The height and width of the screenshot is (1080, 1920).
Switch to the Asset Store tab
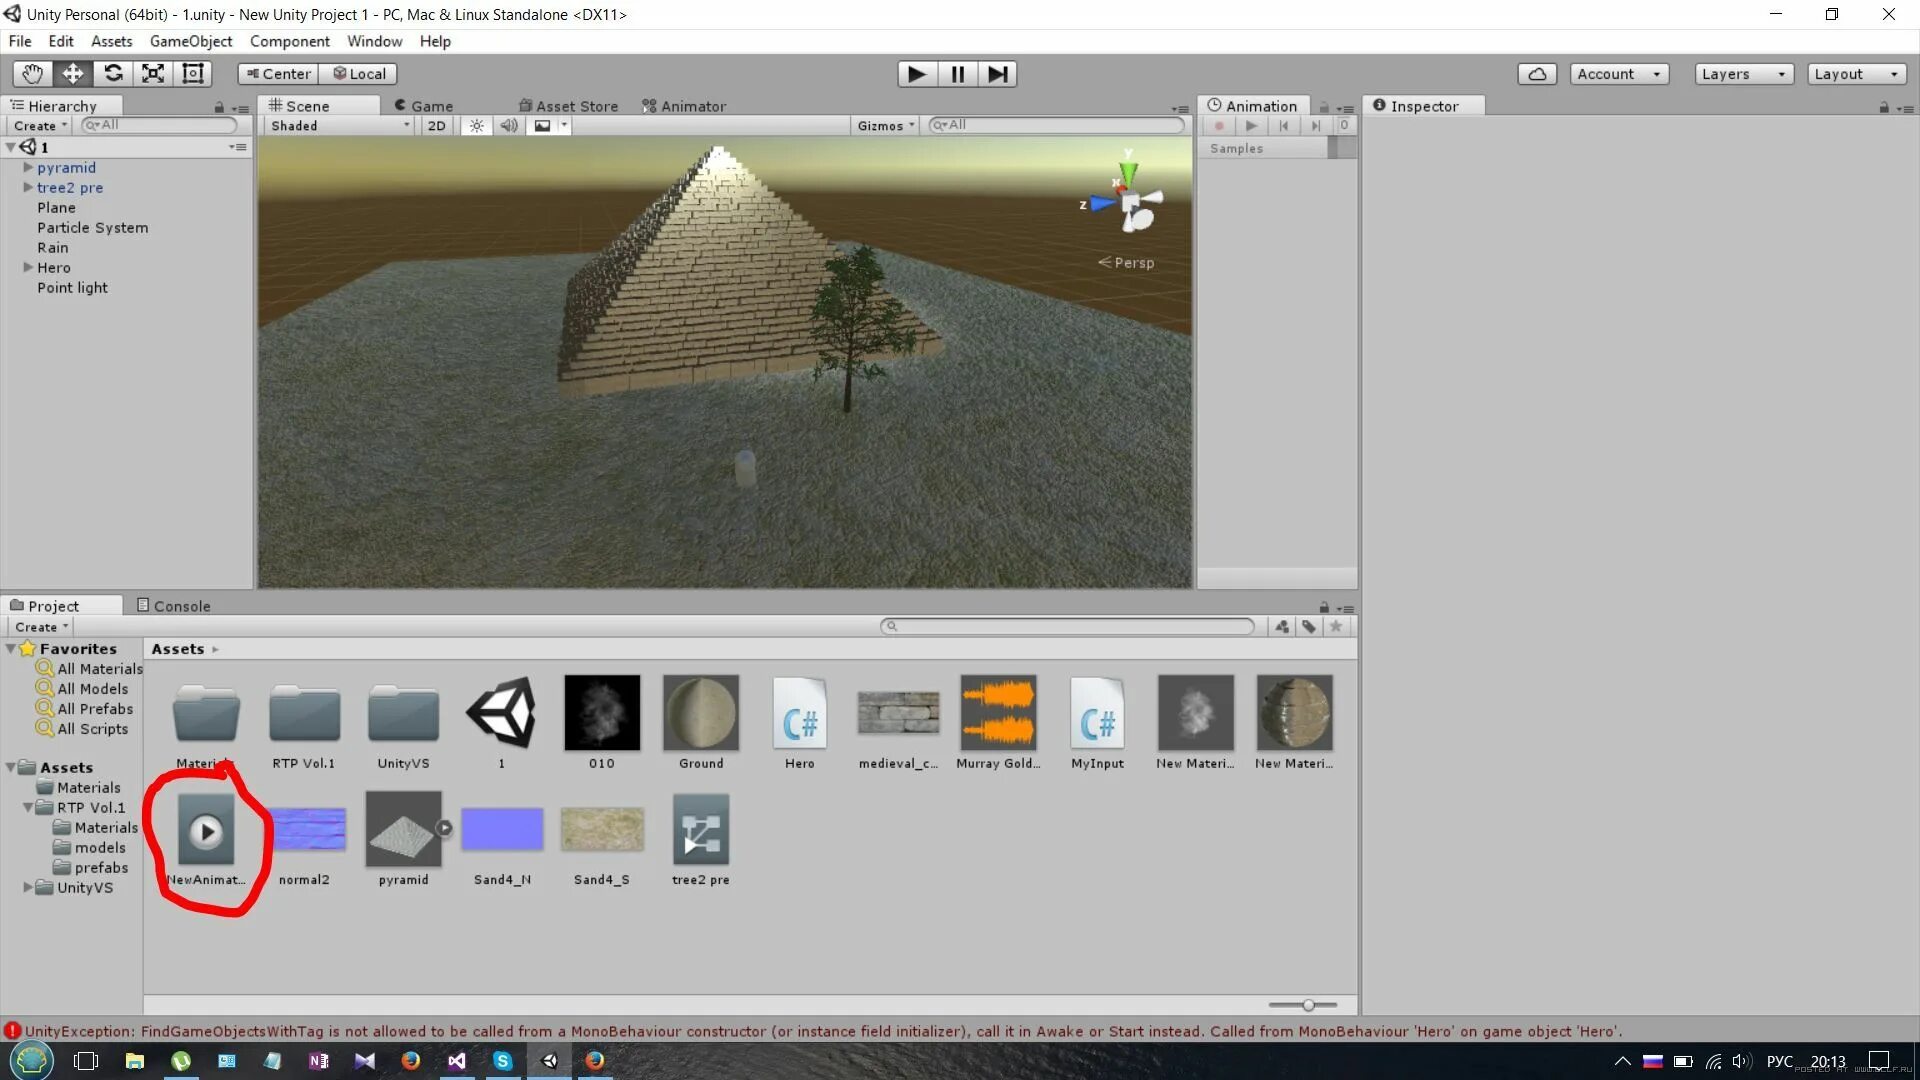click(x=568, y=106)
